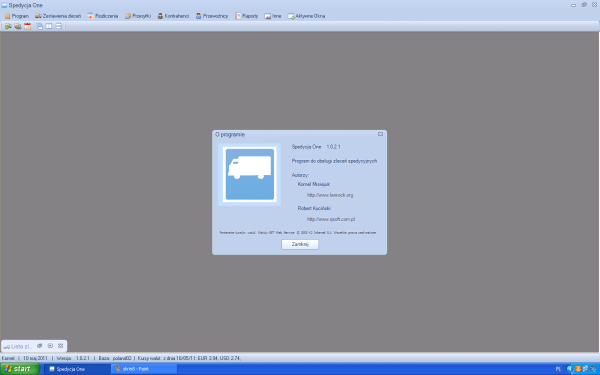The image size is (600, 375).
Task: Switch to the Paint window on the taskbar
Action: click(x=144, y=369)
